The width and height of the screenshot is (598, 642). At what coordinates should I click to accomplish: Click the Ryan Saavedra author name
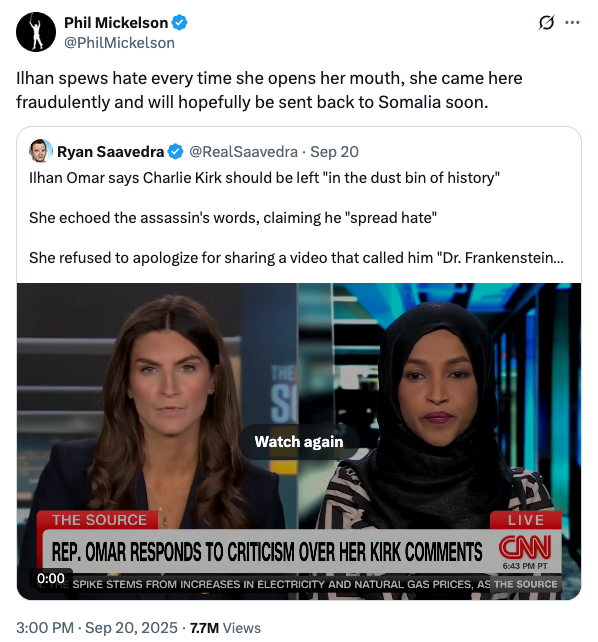coord(111,152)
